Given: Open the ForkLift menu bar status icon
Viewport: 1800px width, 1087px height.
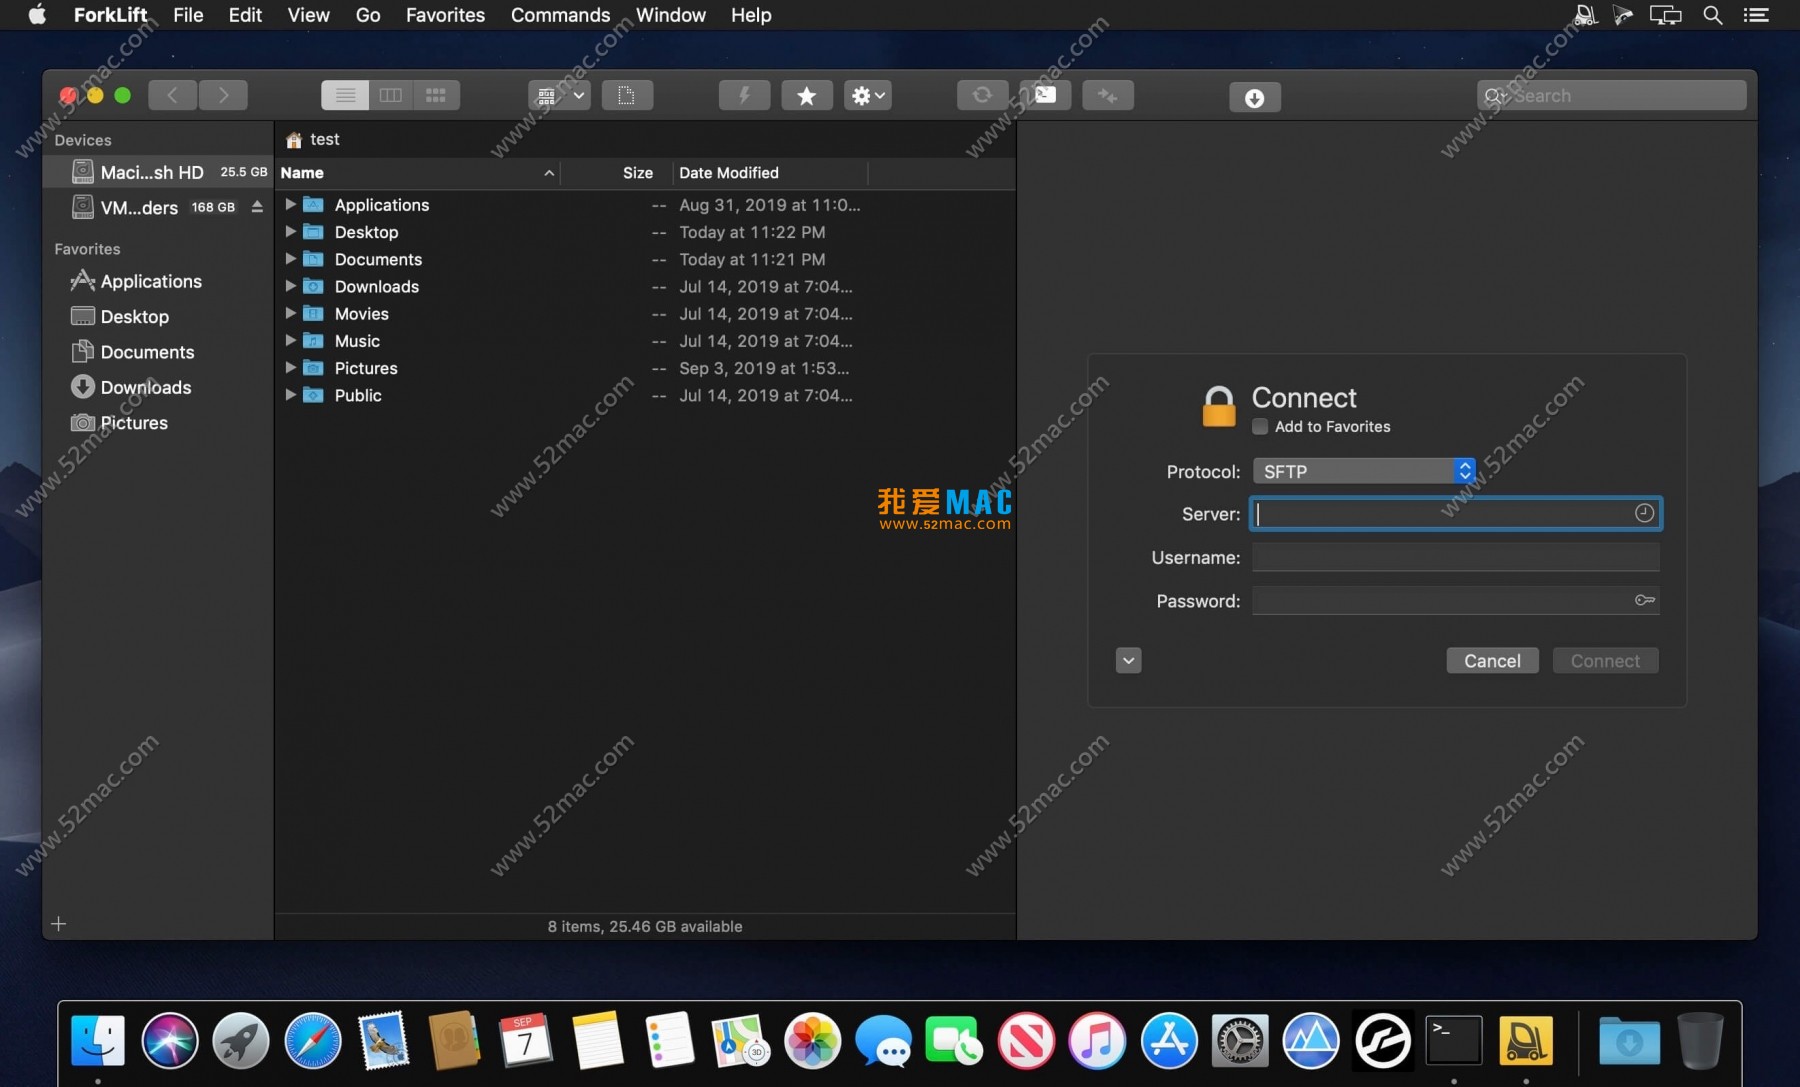Looking at the screenshot, I should (1585, 15).
